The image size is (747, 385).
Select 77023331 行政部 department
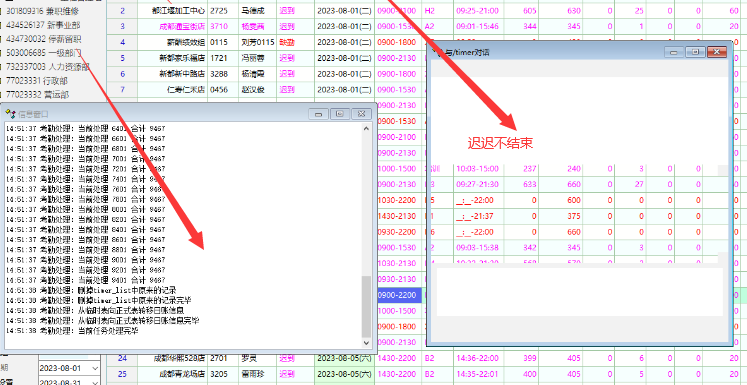coord(37,81)
